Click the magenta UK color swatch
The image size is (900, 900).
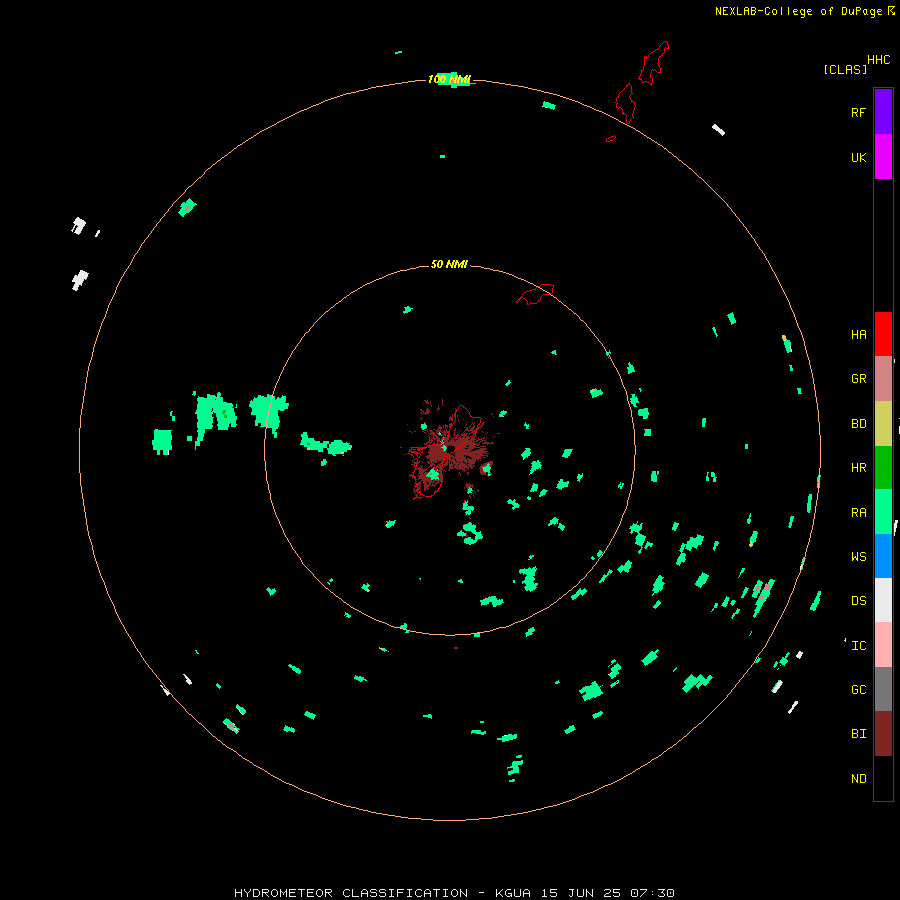(883, 157)
